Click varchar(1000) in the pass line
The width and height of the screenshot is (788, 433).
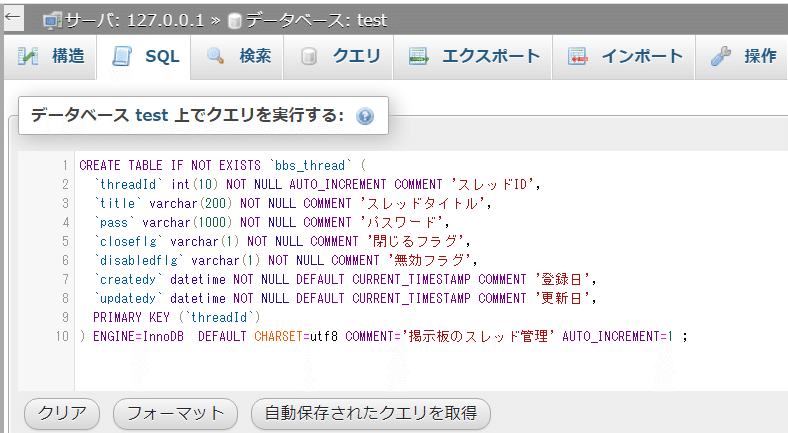[187, 223]
